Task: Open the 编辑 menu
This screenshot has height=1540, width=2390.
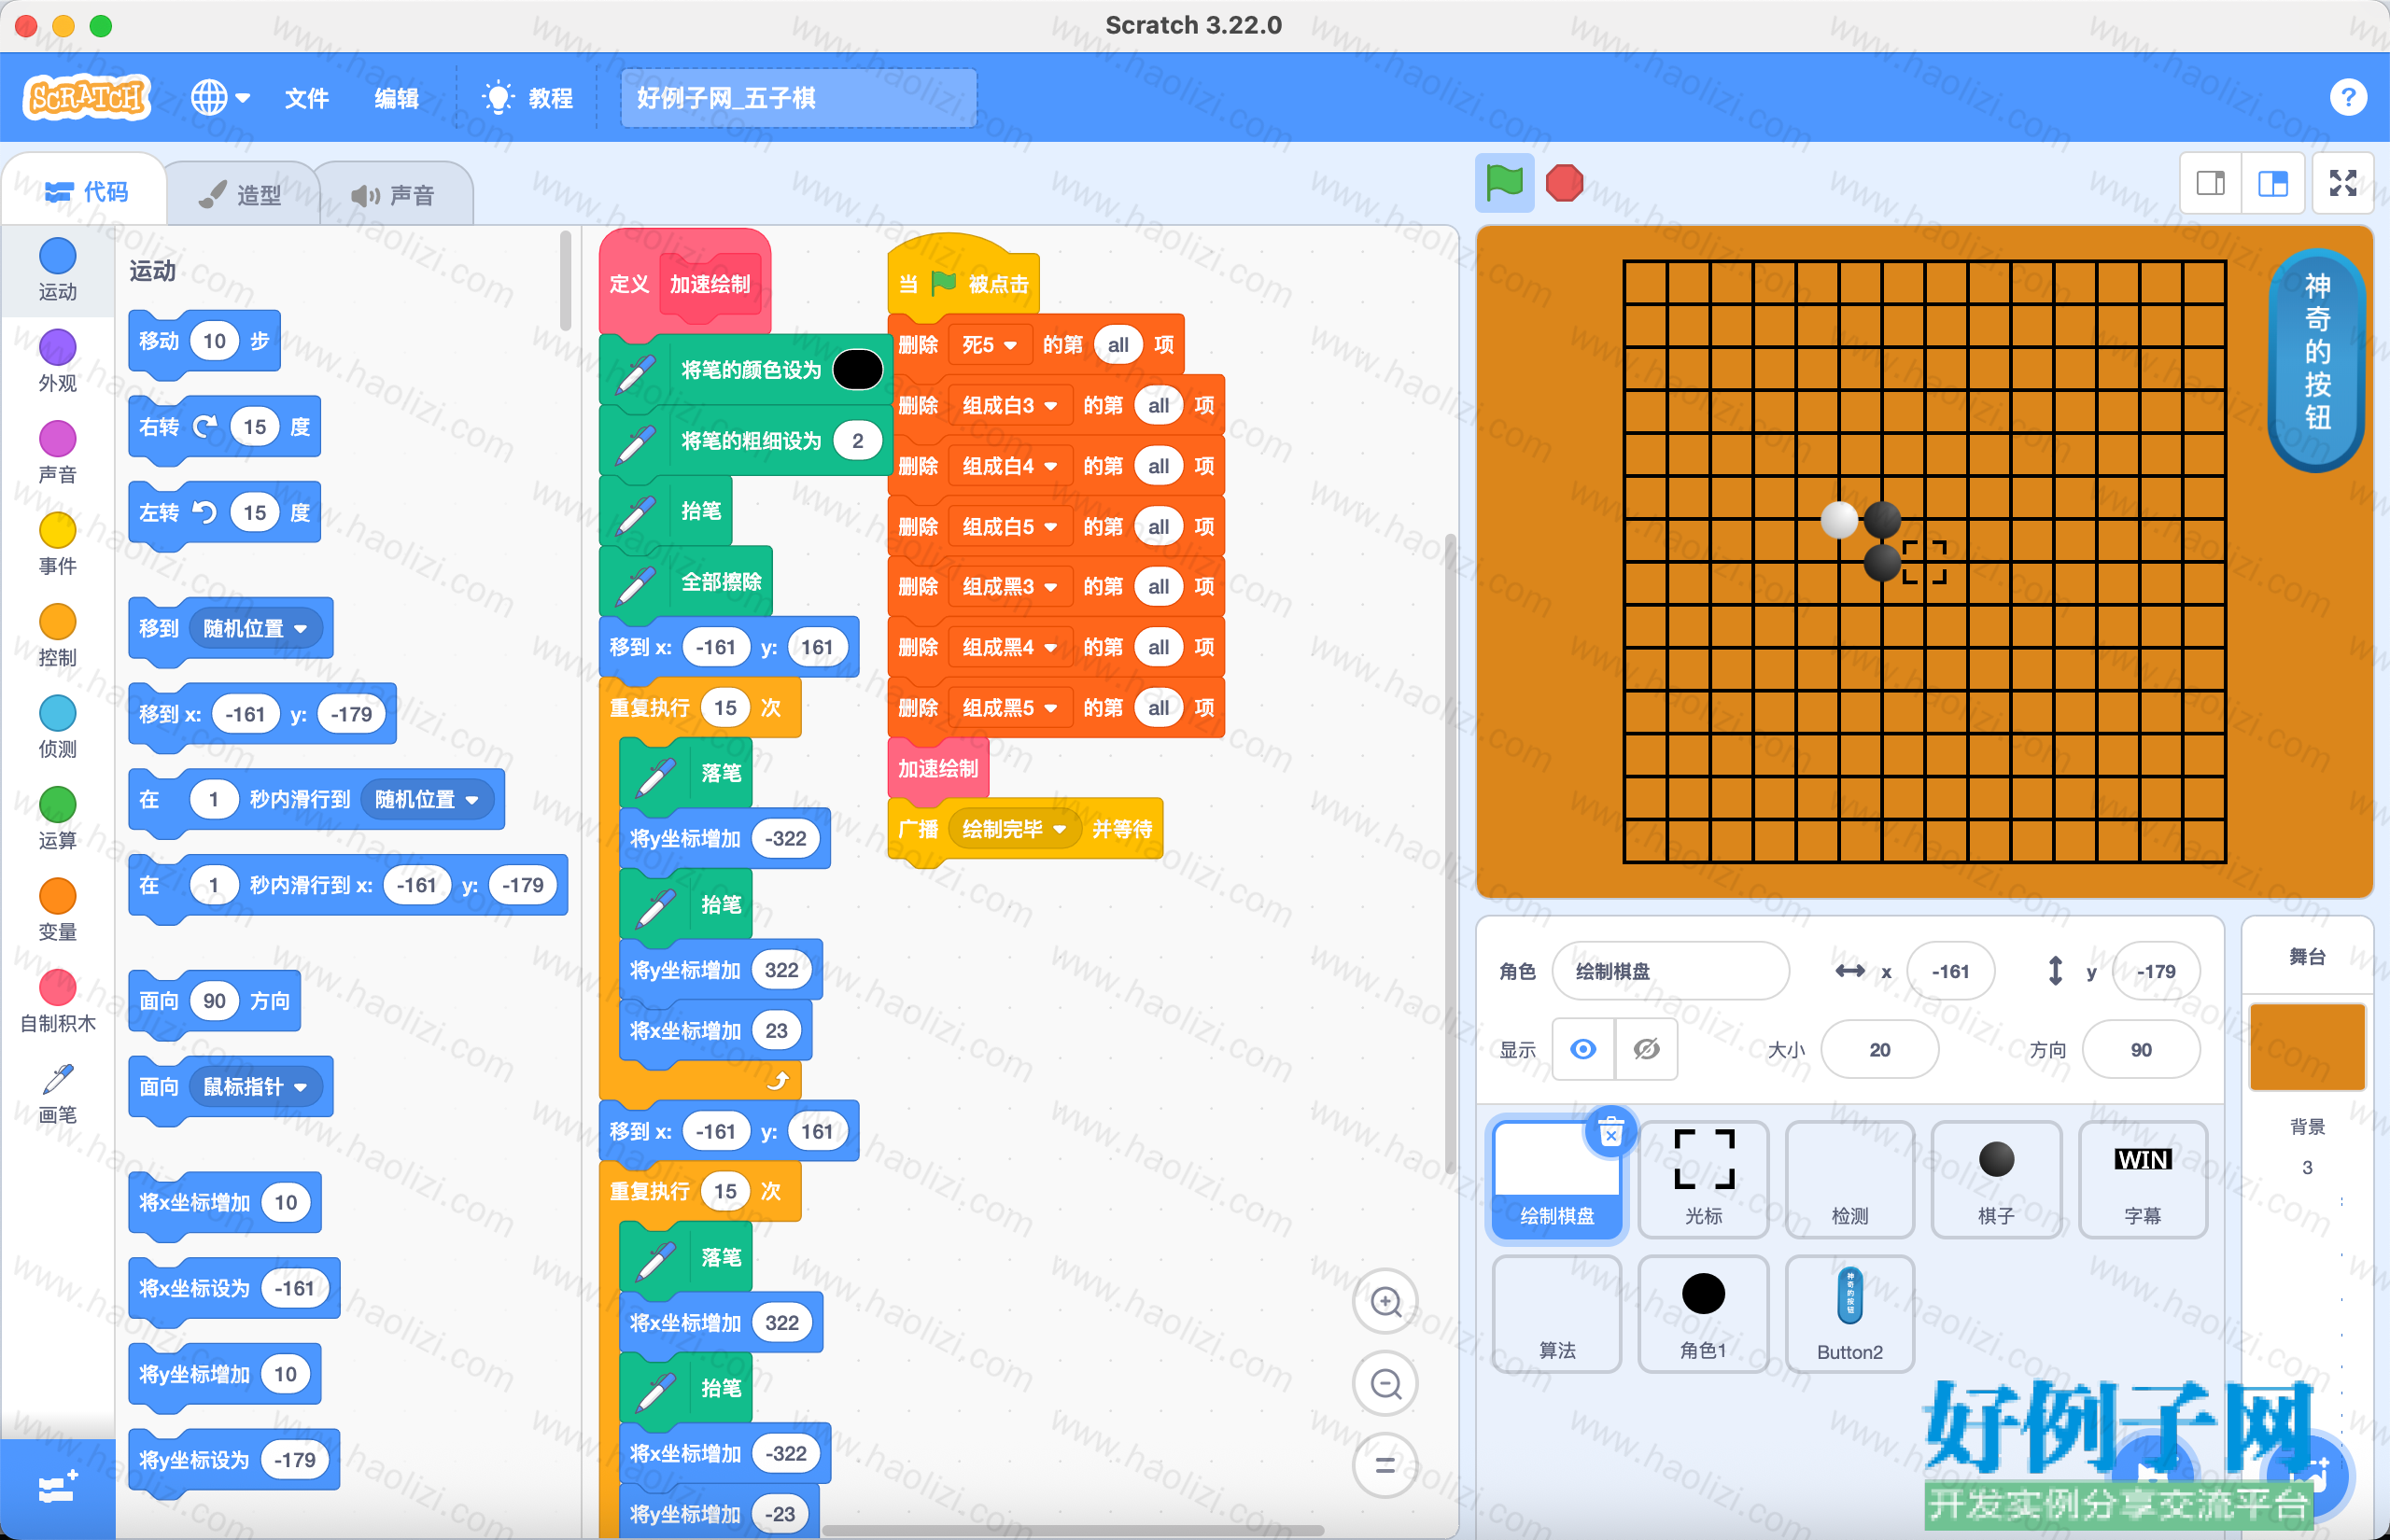Action: [x=396, y=98]
